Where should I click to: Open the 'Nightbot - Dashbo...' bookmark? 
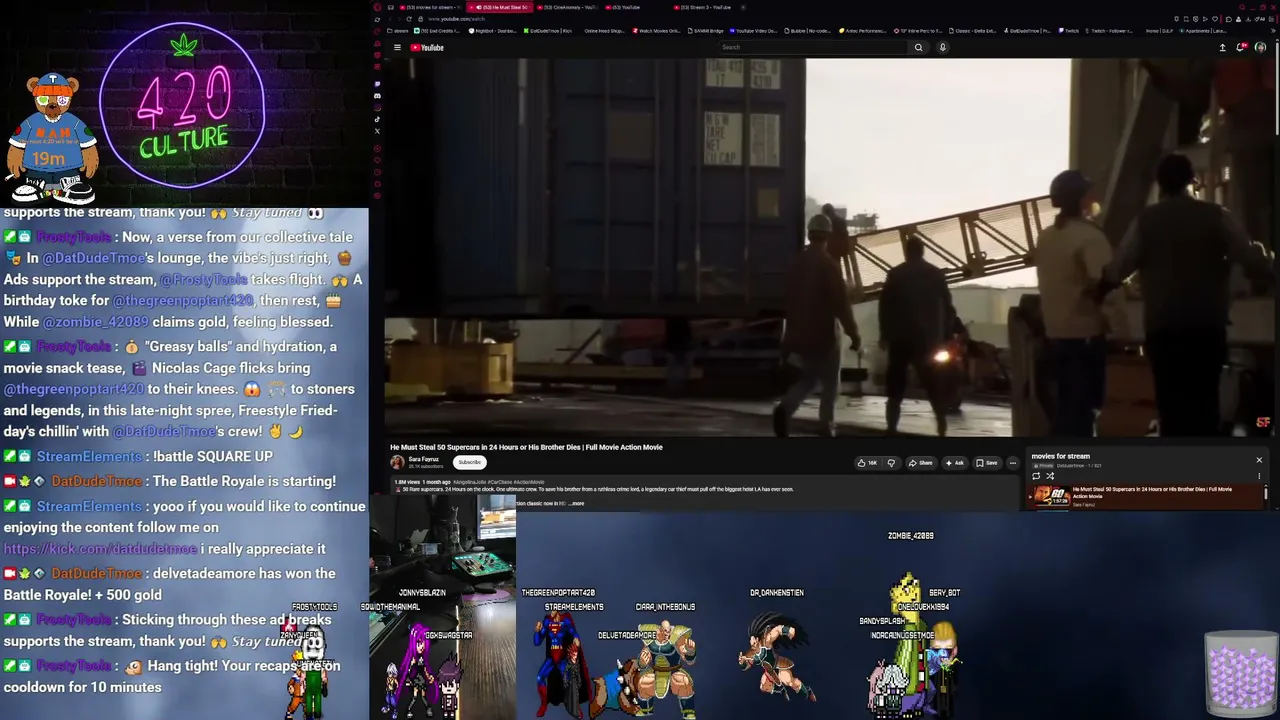pos(493,31)
